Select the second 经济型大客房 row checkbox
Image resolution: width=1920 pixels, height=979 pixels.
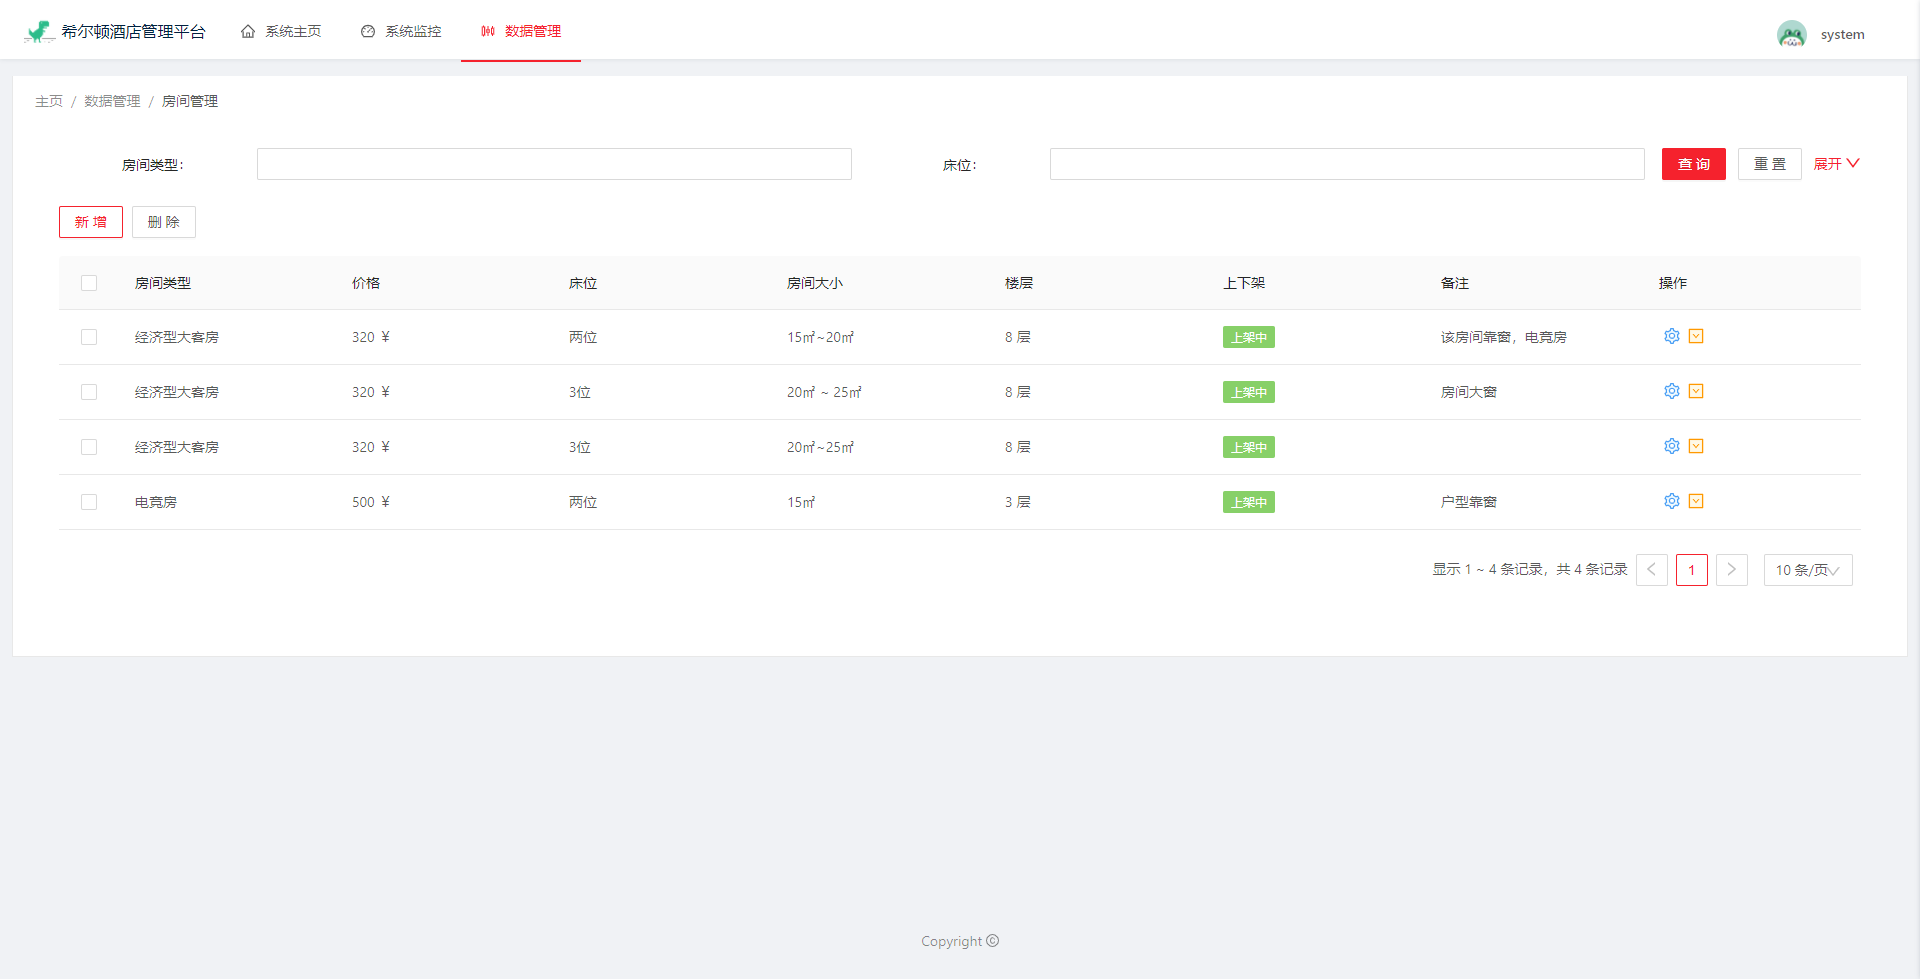coord(89,392)
